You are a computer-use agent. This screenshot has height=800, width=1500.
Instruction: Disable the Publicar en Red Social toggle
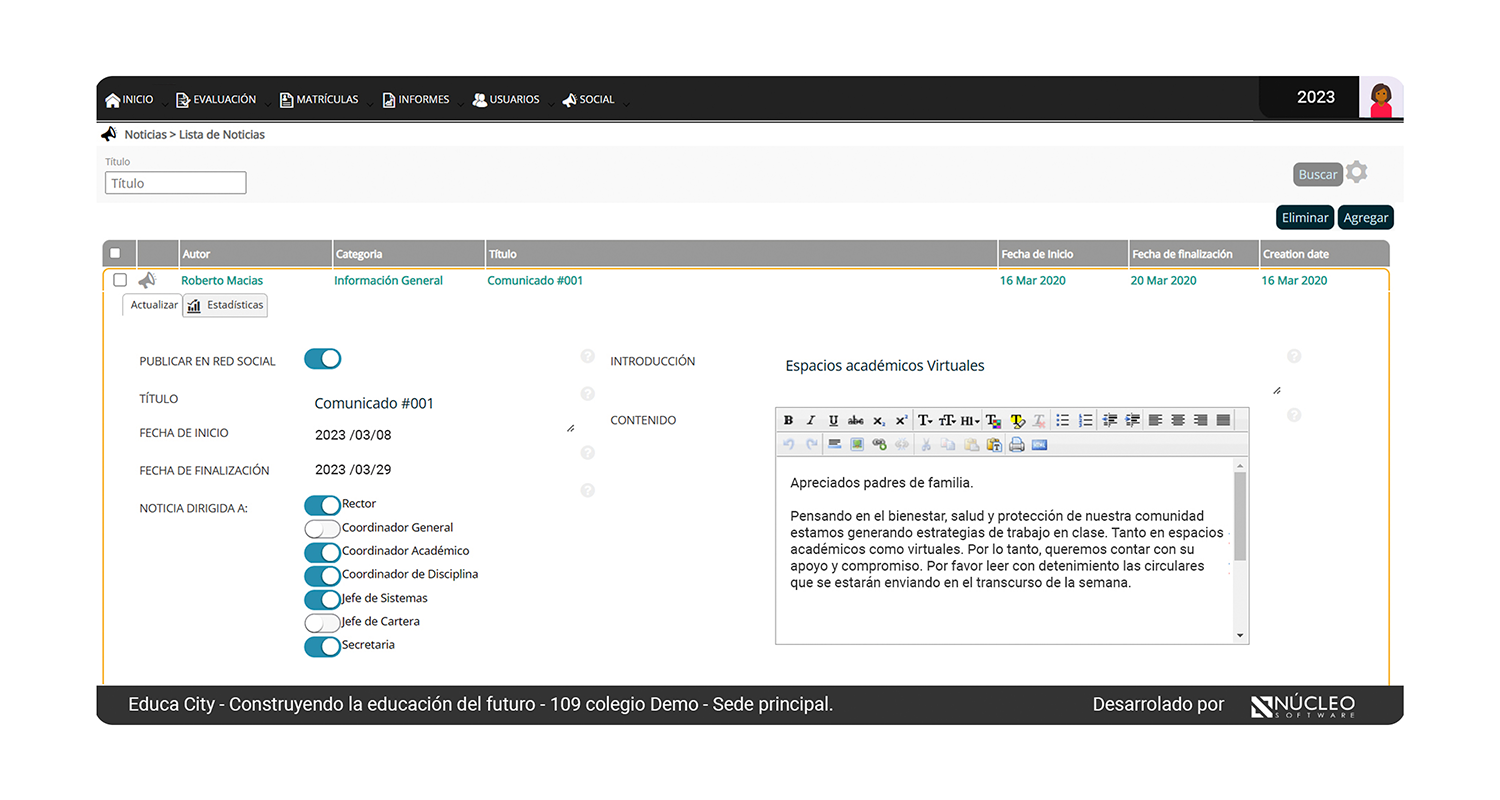322,359
